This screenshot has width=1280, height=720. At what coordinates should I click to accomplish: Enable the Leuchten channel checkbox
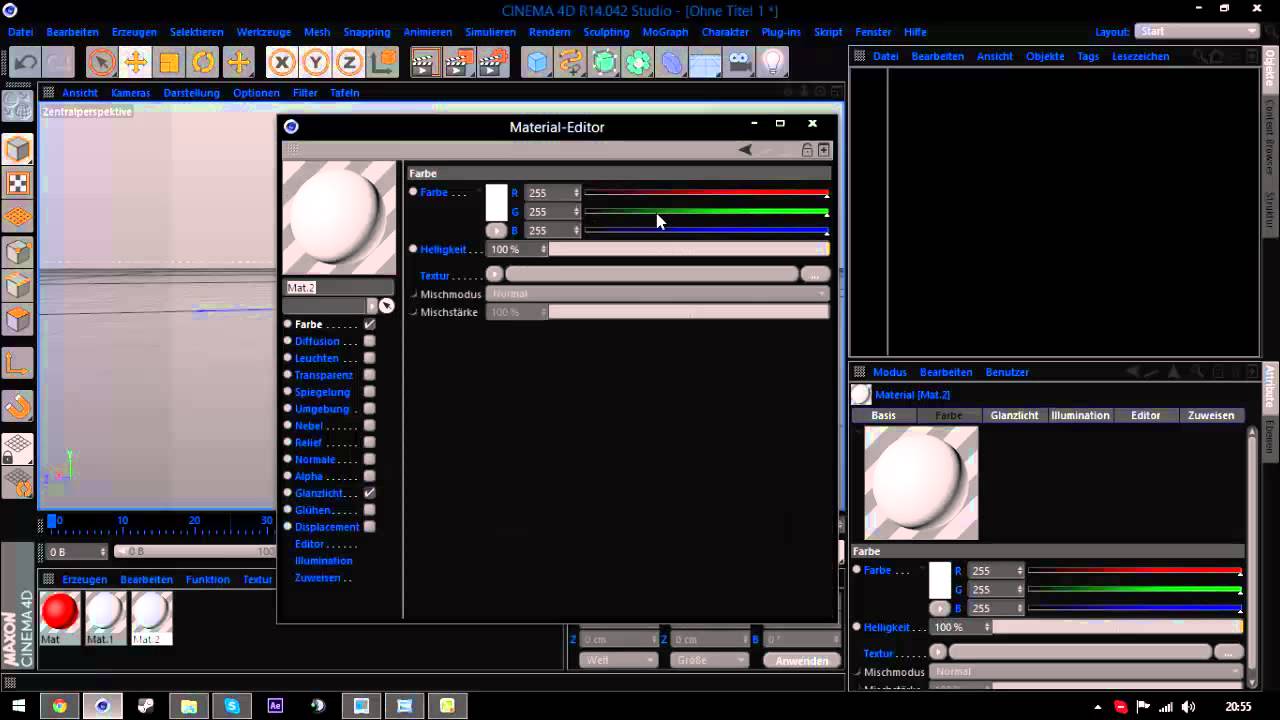tap(370, 358)
